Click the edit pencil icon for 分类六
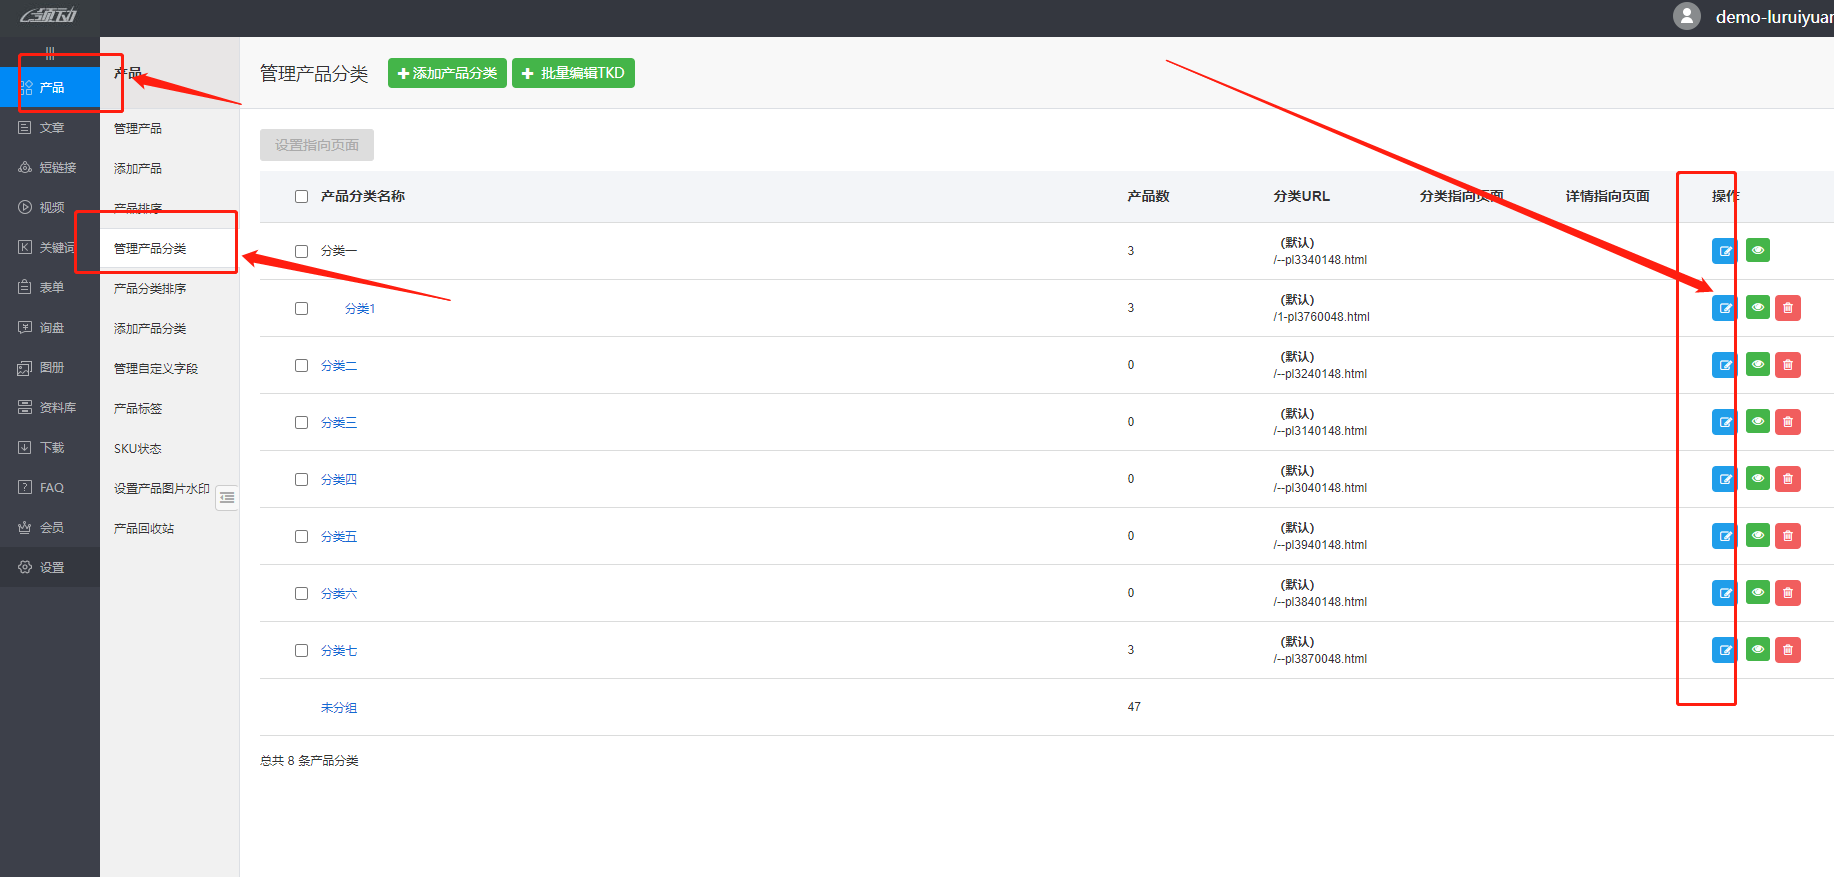 coord(1724,593)
